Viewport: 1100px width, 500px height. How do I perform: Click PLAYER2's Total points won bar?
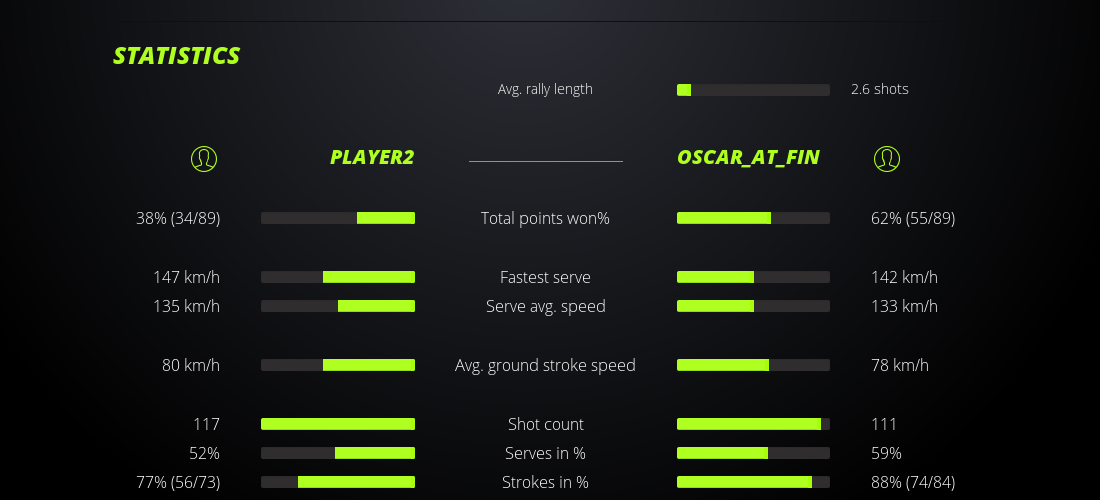[338, 218]
